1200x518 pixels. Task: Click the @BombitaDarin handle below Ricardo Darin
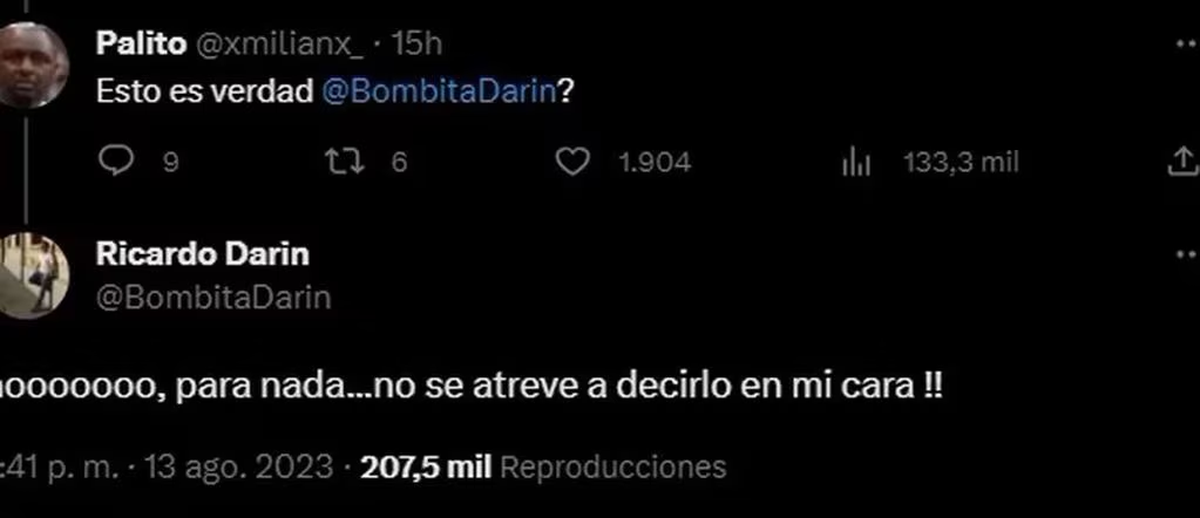click(x=214, y=298)
